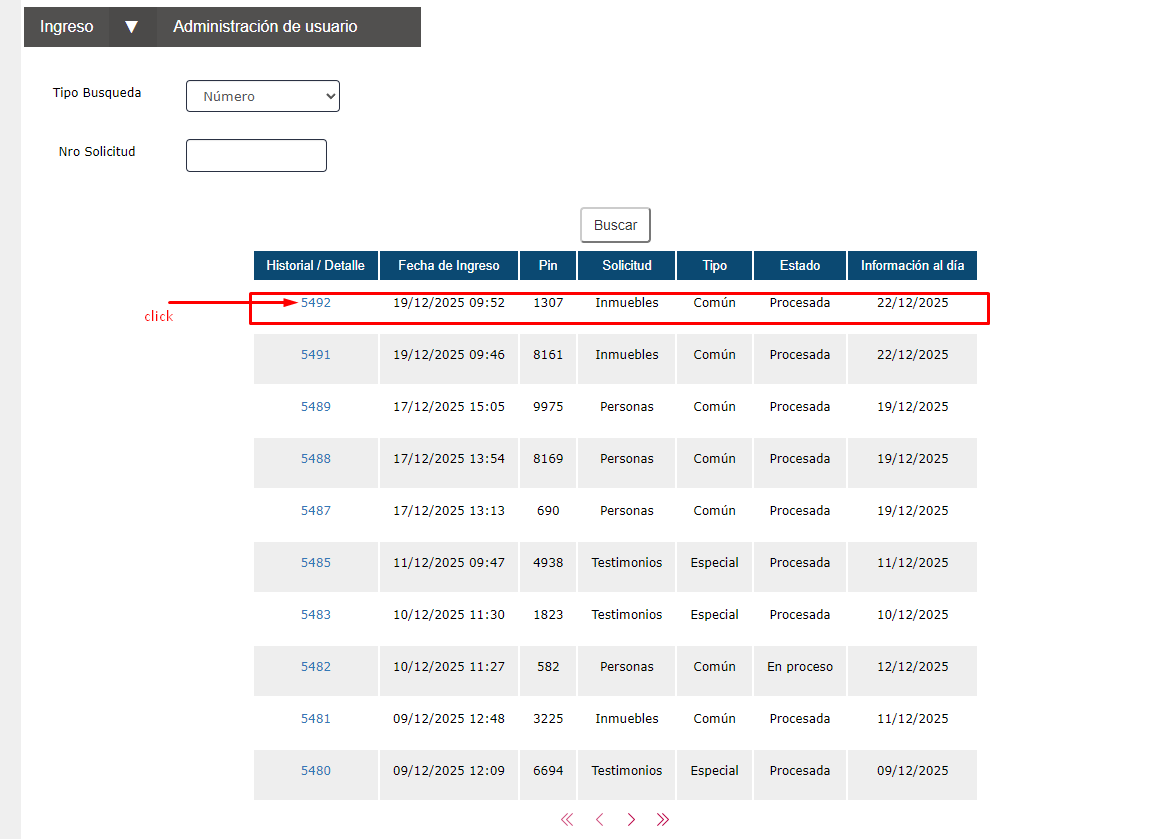Screen dimensions: 1165x839
Task: Open request 5492 detail link
Action: (x=316, y=303)
